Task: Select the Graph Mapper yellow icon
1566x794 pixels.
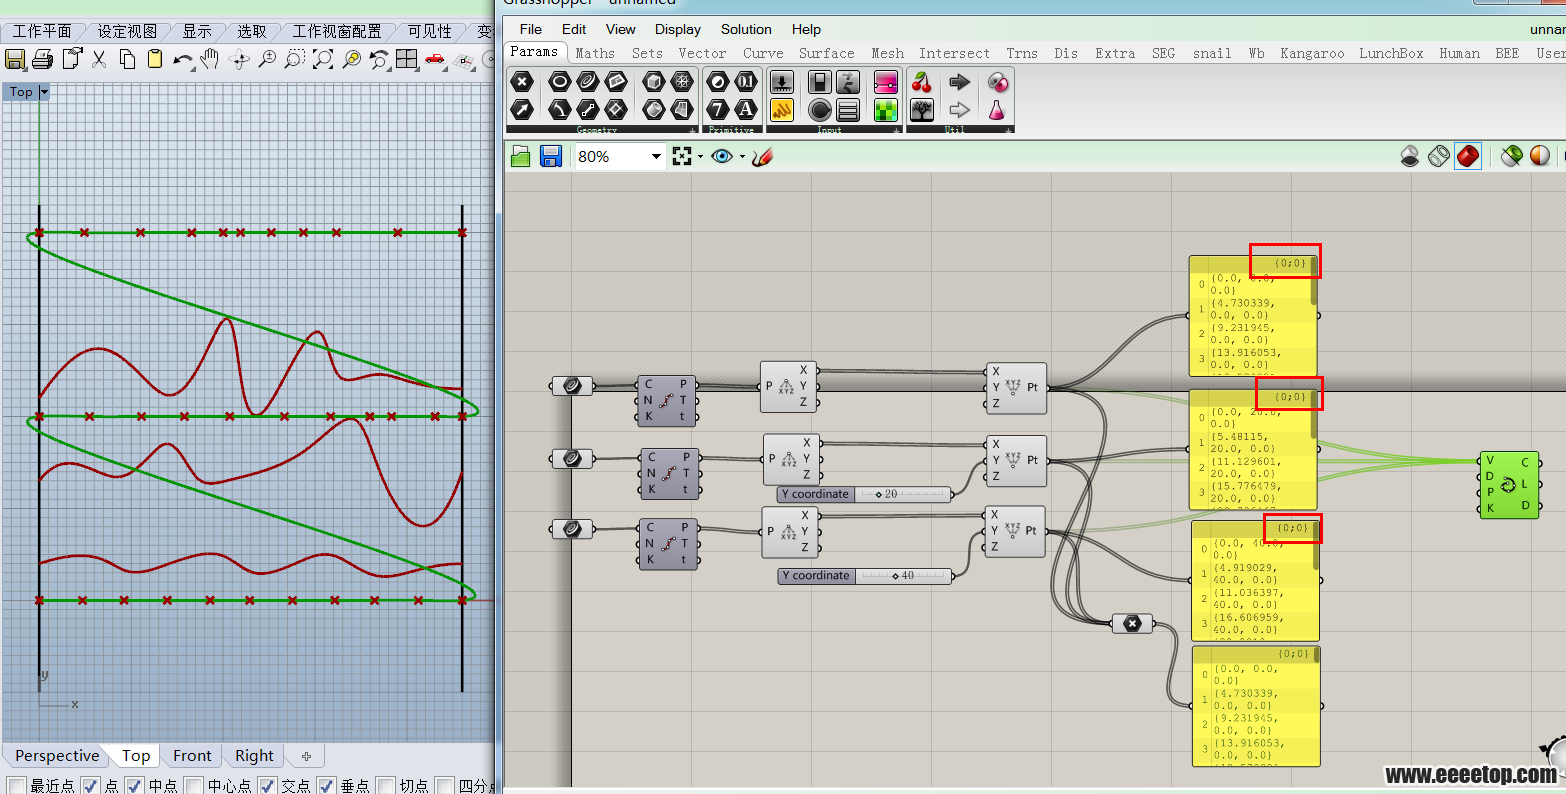Action: tap(782, 109)
